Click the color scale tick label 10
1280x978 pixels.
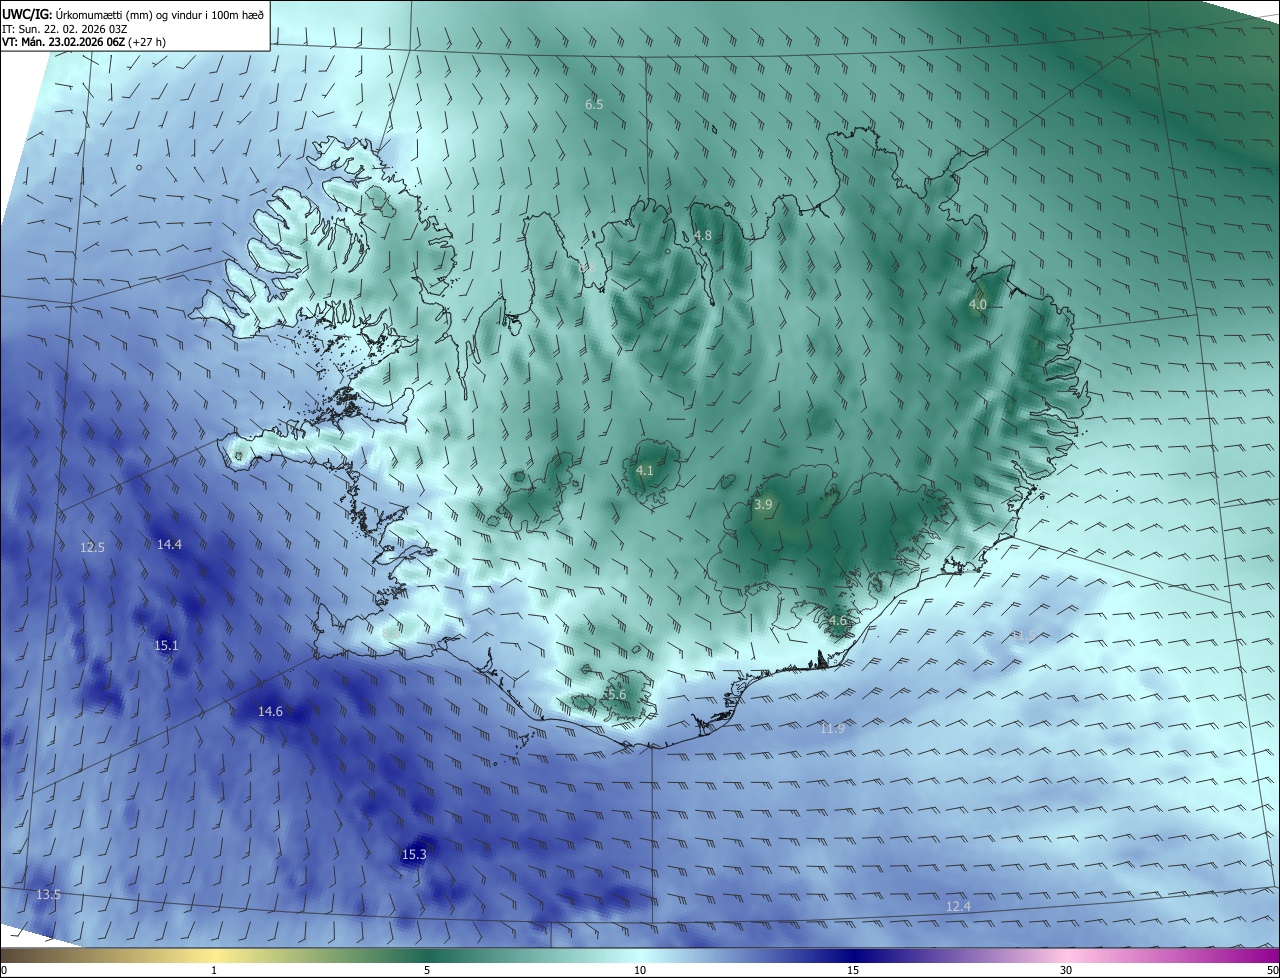tap(640, 970)
